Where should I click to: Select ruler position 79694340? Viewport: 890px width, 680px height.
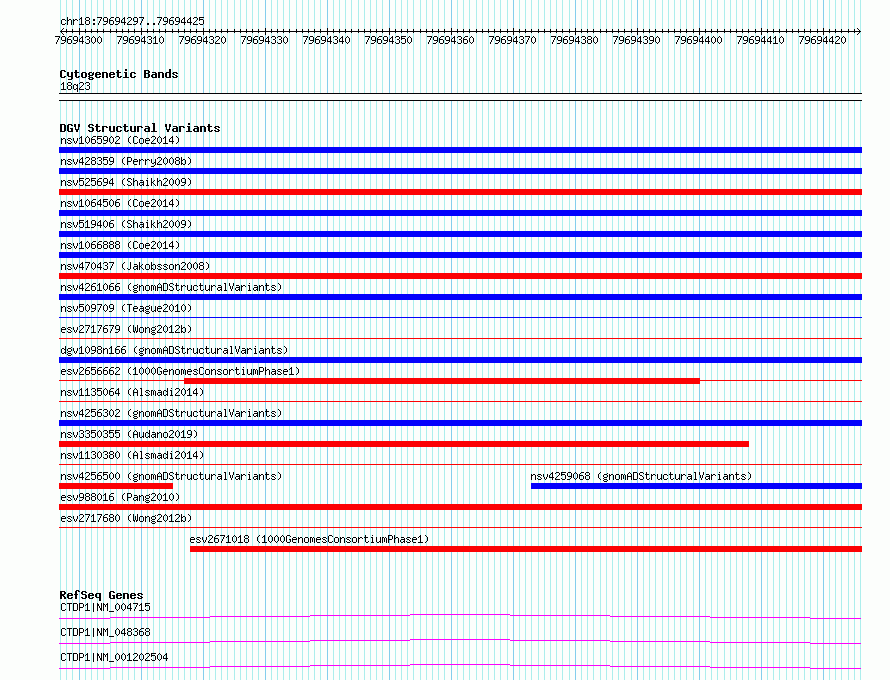[x=326, y=40]
